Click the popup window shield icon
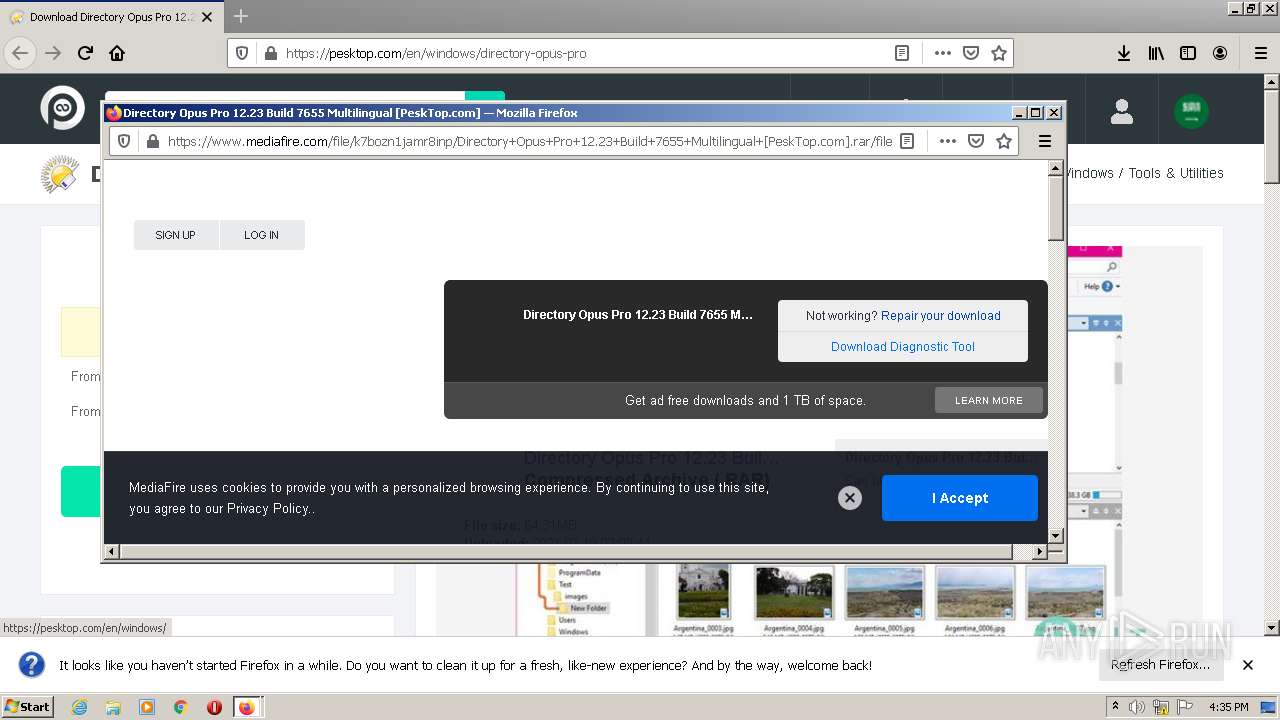The width and height of the screenshot is (1280, 720). tap(124, 141)
